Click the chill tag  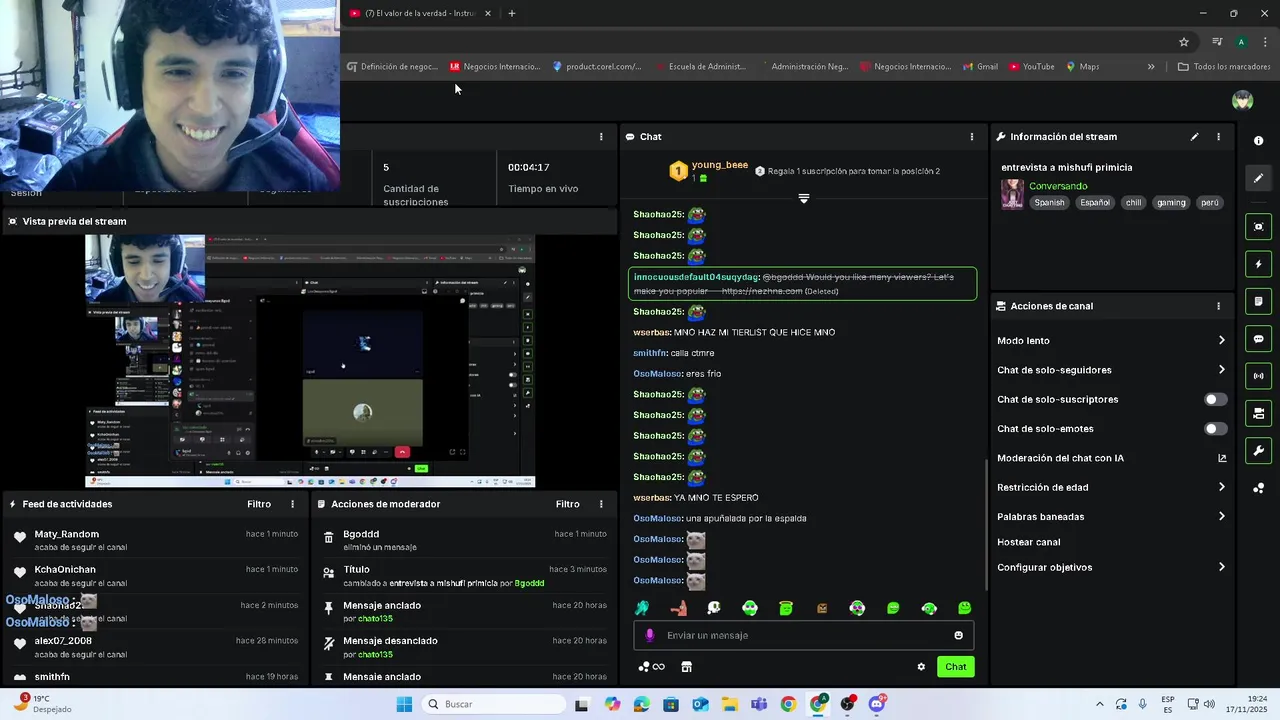1133,202
